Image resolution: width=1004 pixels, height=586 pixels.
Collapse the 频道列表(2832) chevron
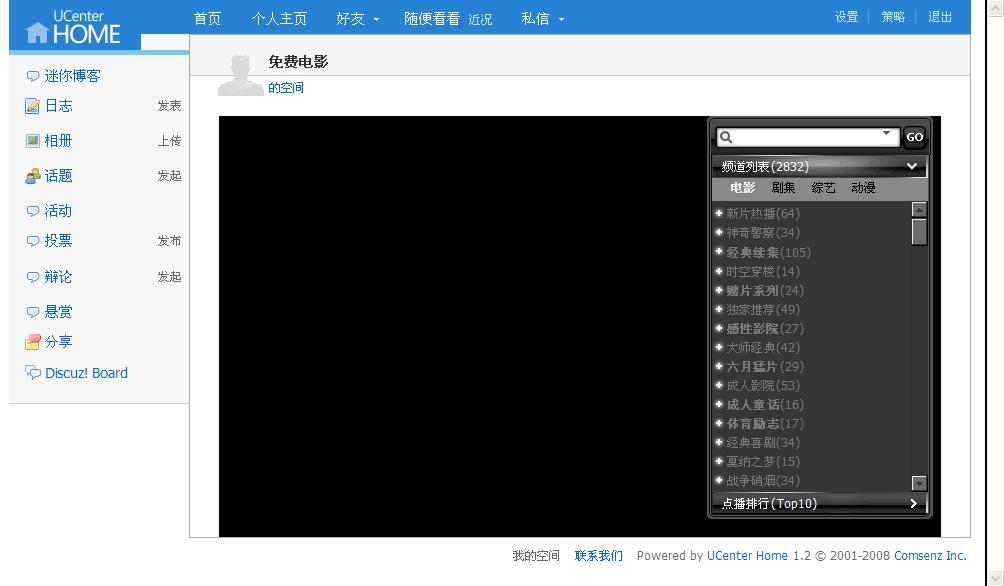tap(912, 167)
